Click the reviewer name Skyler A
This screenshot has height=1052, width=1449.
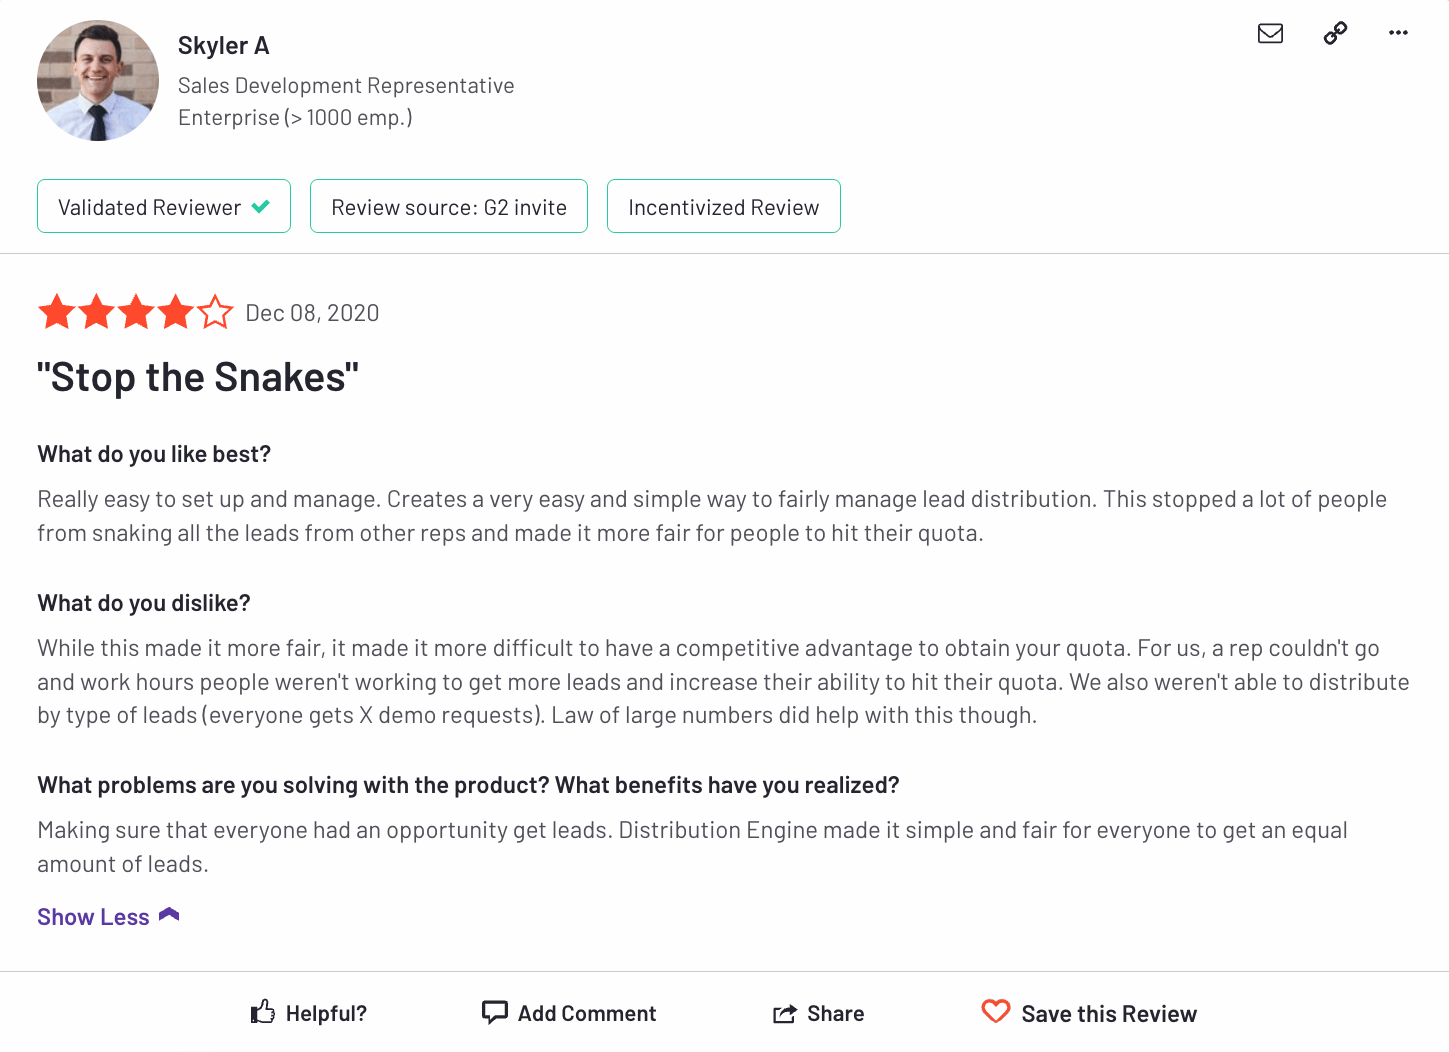223,46
